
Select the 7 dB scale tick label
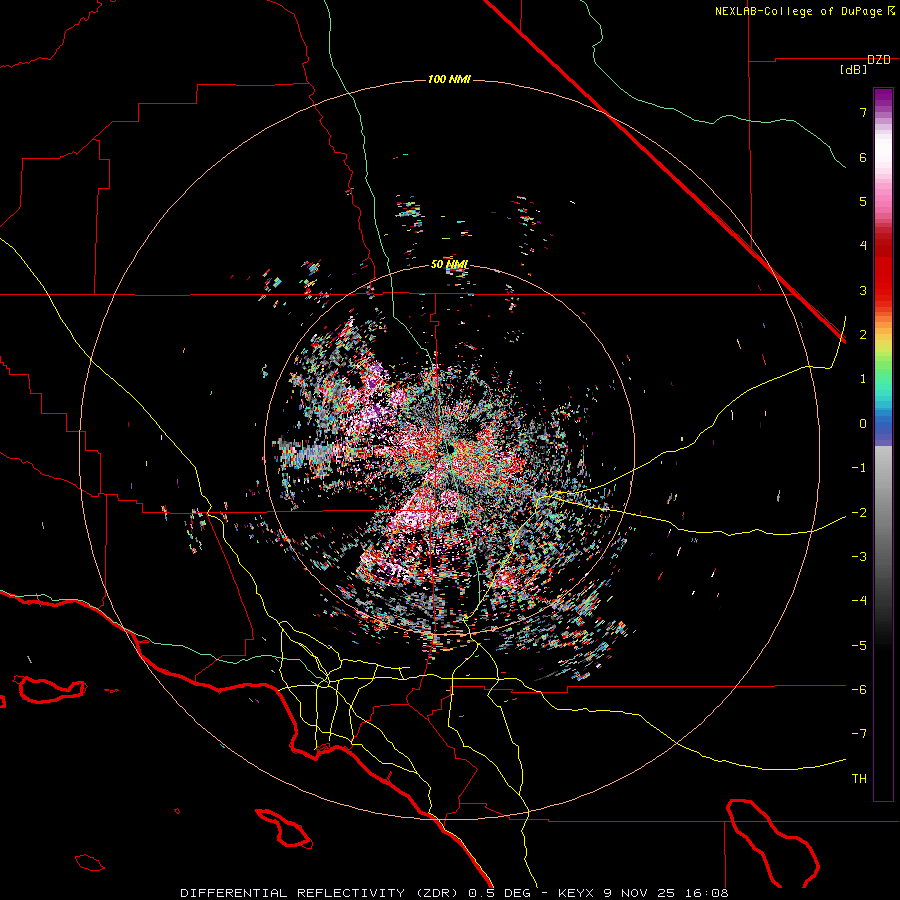[x=863, y=112]
